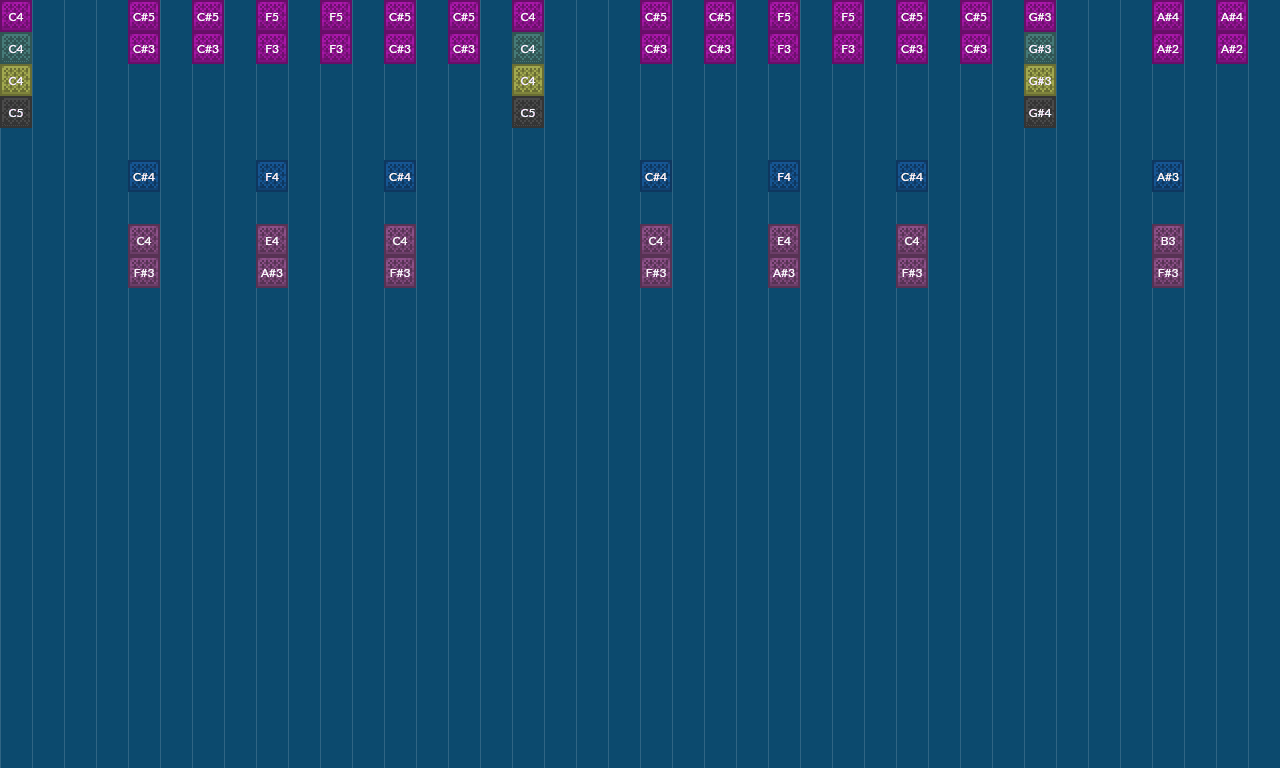Select the leftmost E4 note block
The width and height of the screenshot is (1280, 768).
272,241
